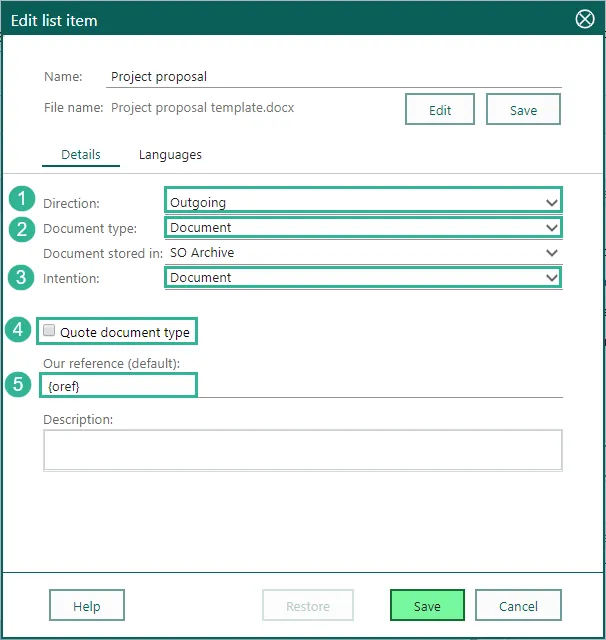This screenshot has height=640, width=606.
Task: Expand the Intention dropdown
Action: [x=363, y=277]
